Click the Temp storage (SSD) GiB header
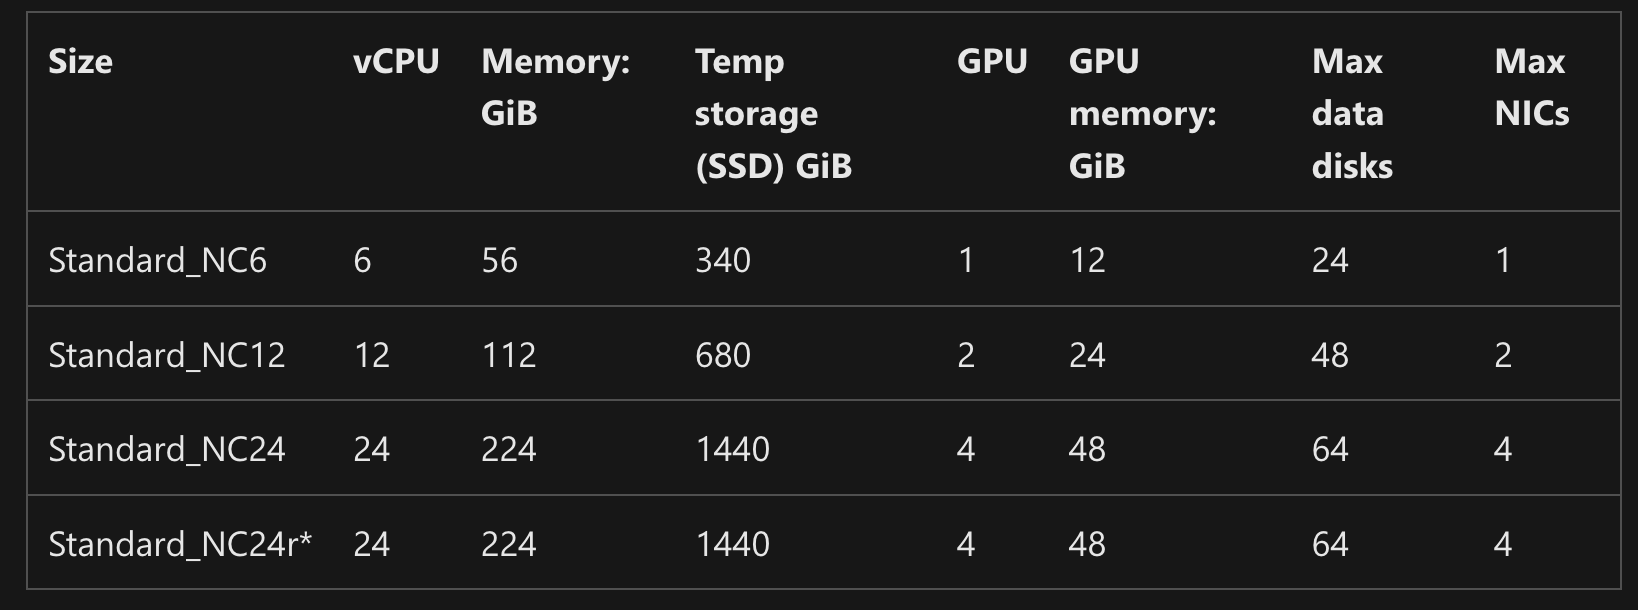The height and width of the screenshot is (610, 1638). [x=773, y=113]
